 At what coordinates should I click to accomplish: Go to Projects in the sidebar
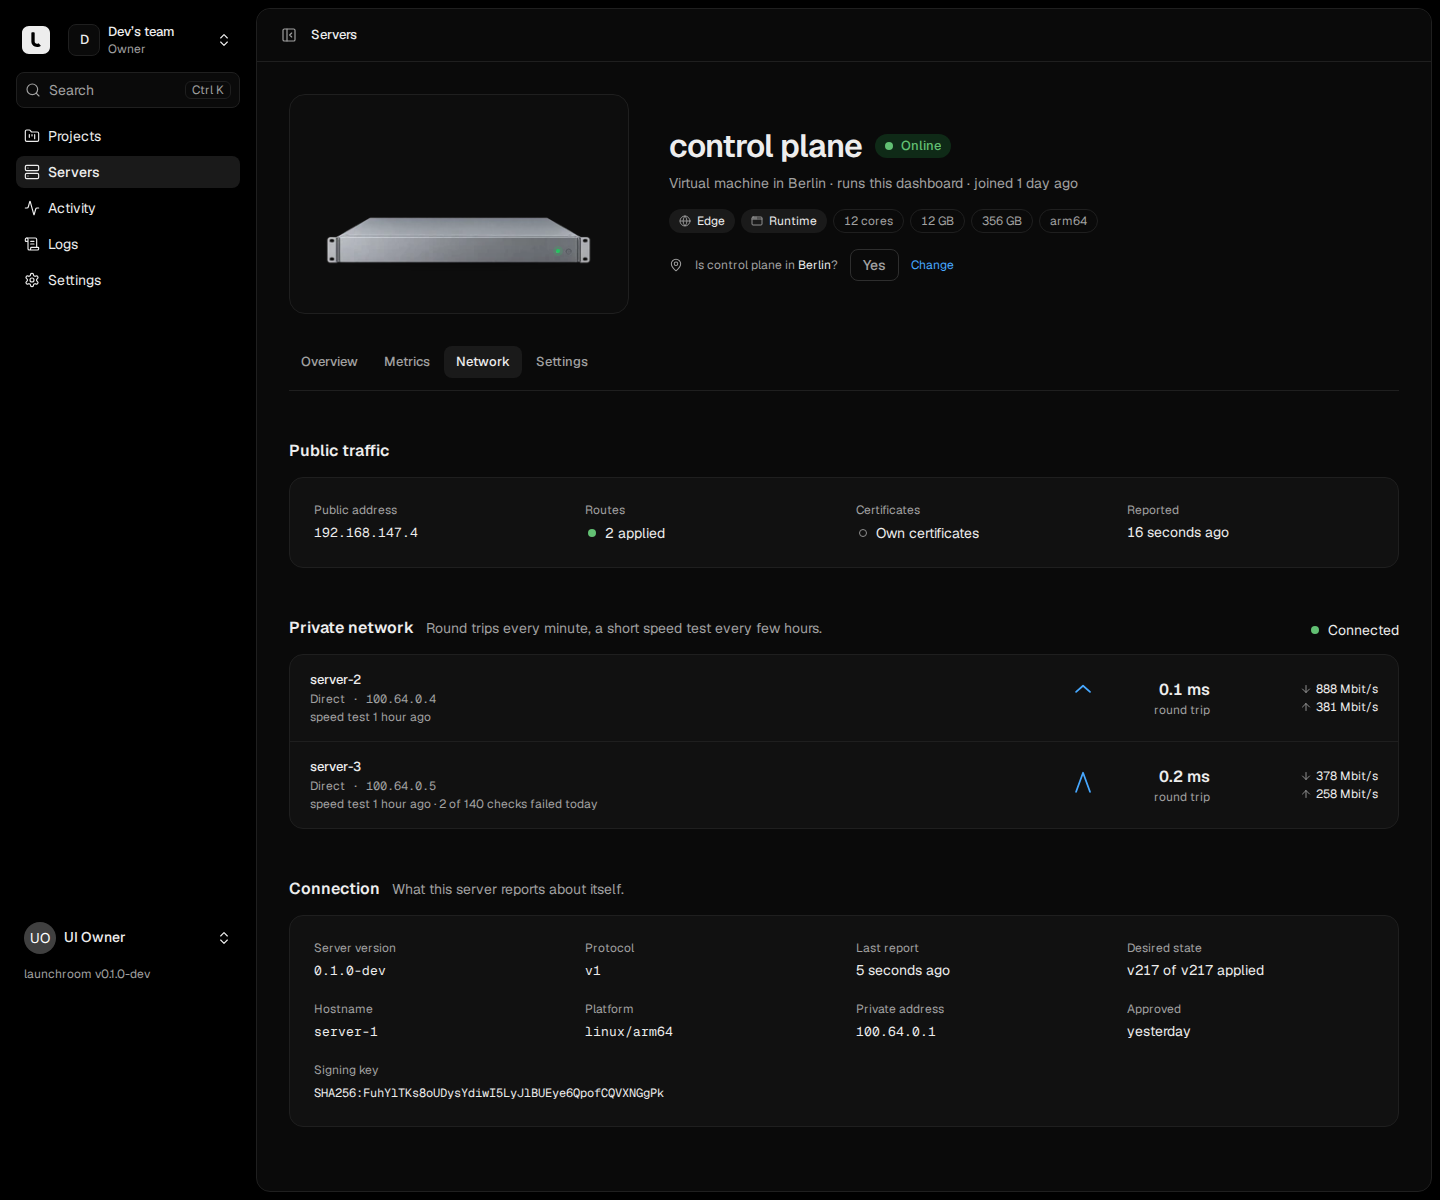pos(128,136)
